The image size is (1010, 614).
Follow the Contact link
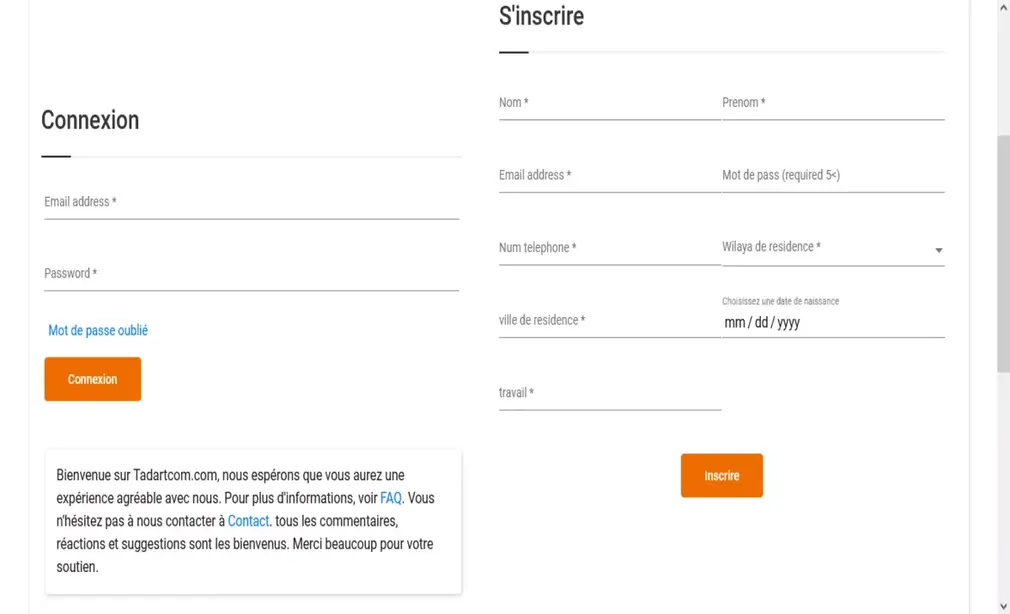point(248,521)
